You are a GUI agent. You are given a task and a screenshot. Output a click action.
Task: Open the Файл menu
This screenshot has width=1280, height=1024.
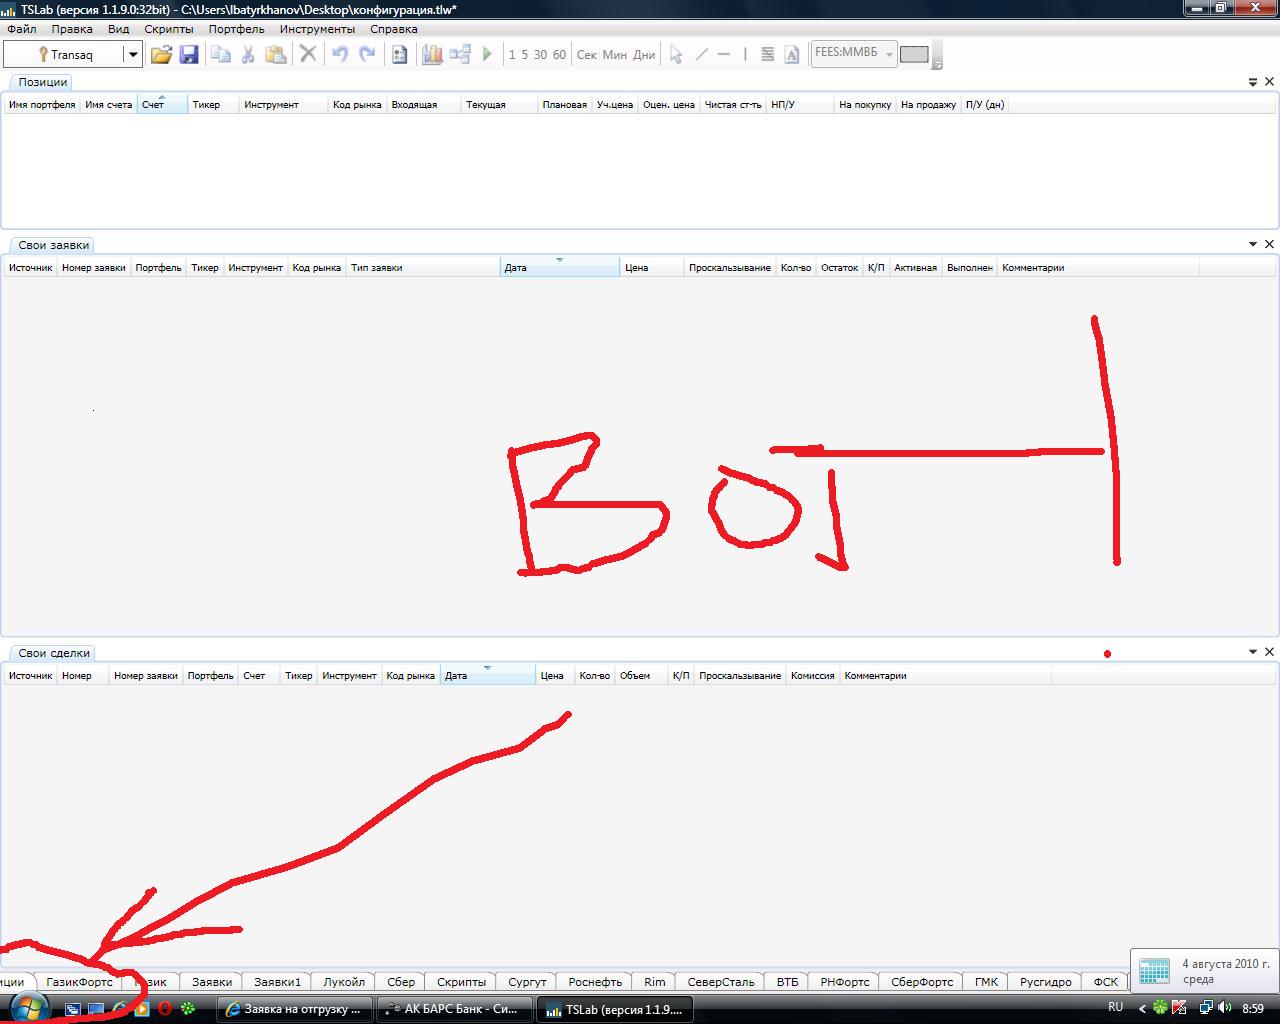[21, 29]
